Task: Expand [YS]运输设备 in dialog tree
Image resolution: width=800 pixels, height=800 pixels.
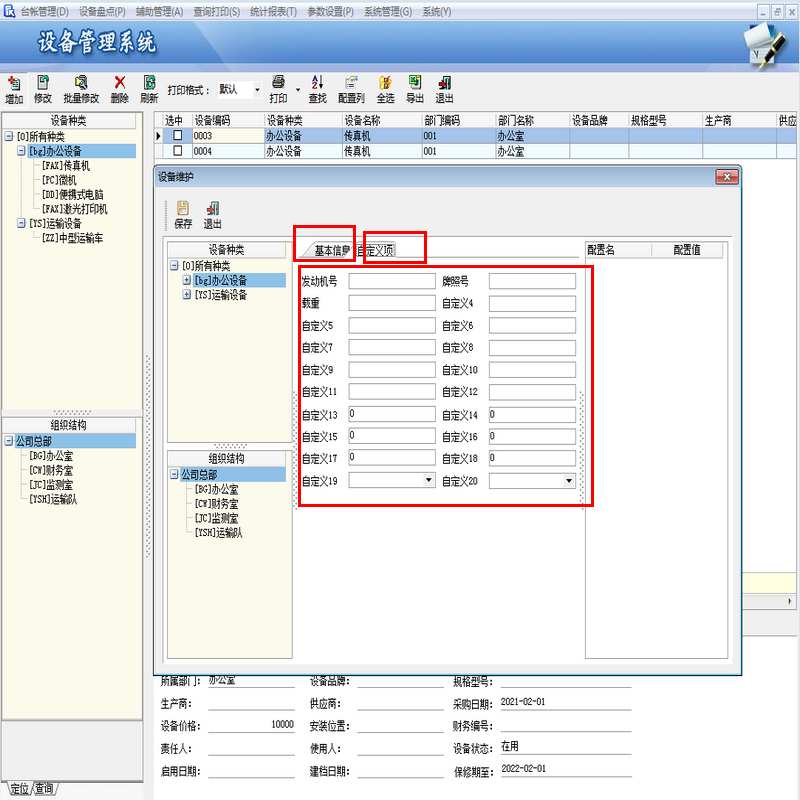Action: [x=187, y=294]
